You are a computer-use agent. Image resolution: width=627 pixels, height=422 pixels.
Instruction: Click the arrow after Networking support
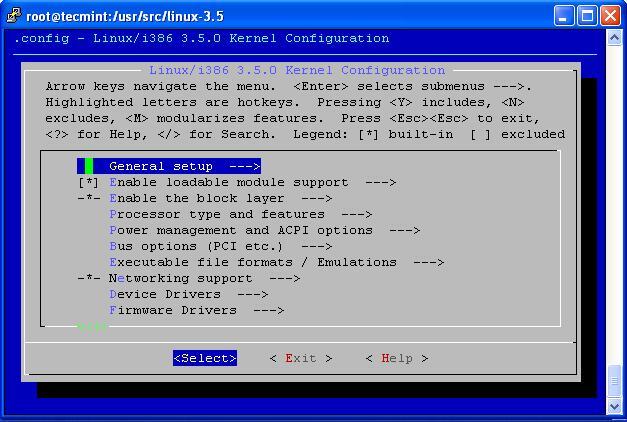[x=285, y=279]
